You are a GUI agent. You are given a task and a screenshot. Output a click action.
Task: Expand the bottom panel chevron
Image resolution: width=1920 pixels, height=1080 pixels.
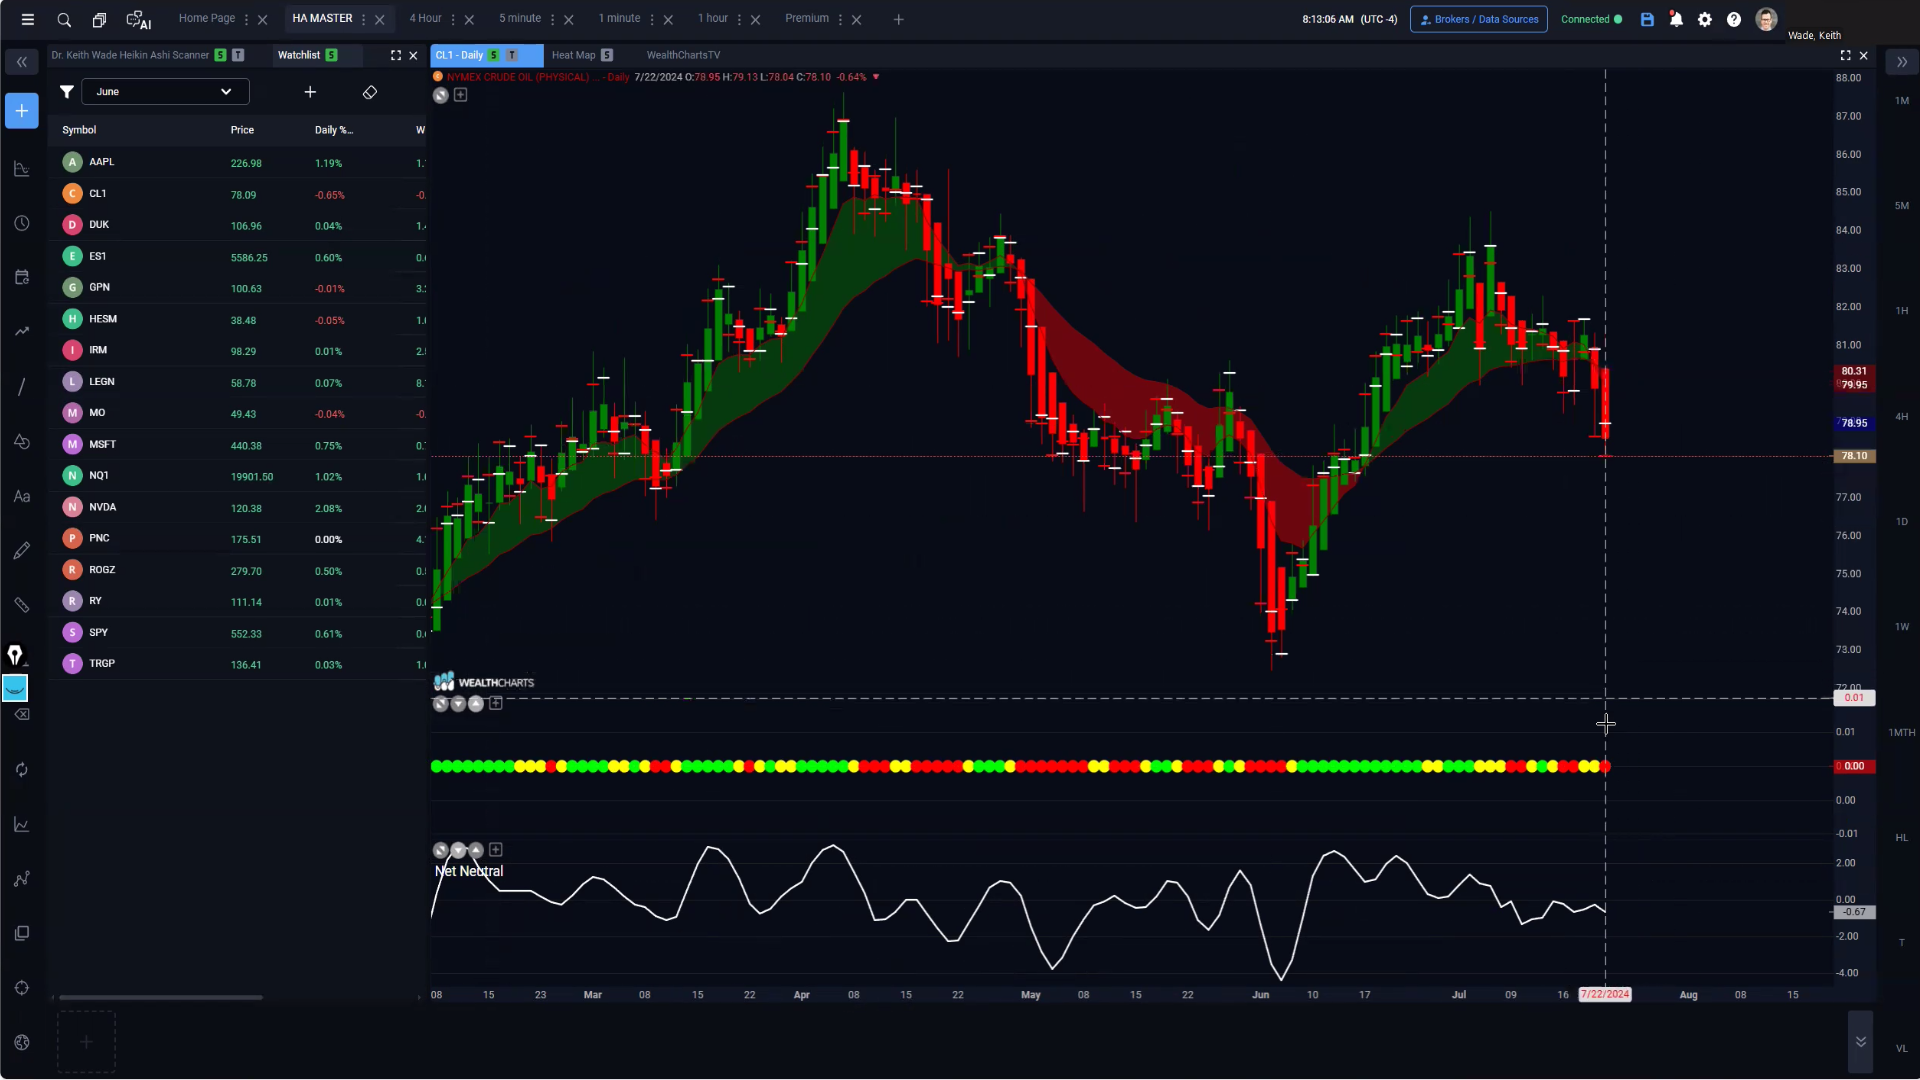click(1861, 1042)
